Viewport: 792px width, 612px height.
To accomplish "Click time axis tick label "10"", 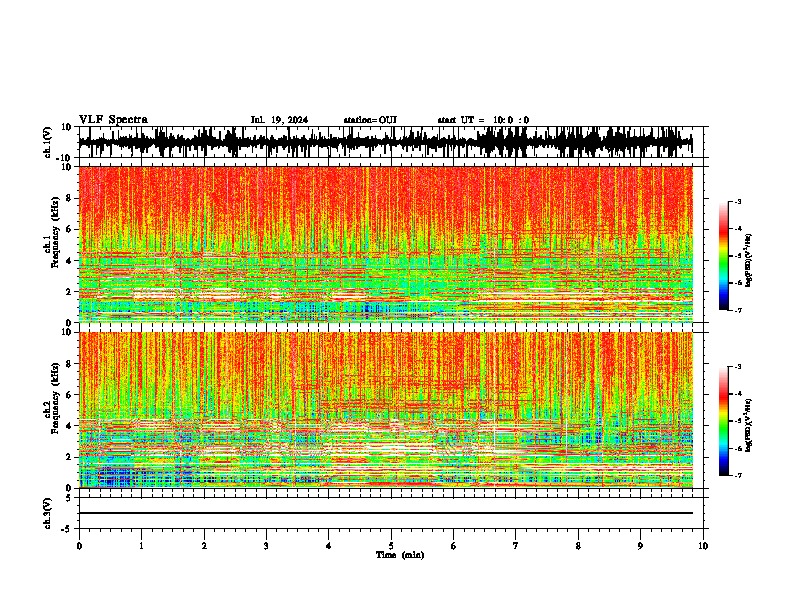I will click(x=703, y=546).
